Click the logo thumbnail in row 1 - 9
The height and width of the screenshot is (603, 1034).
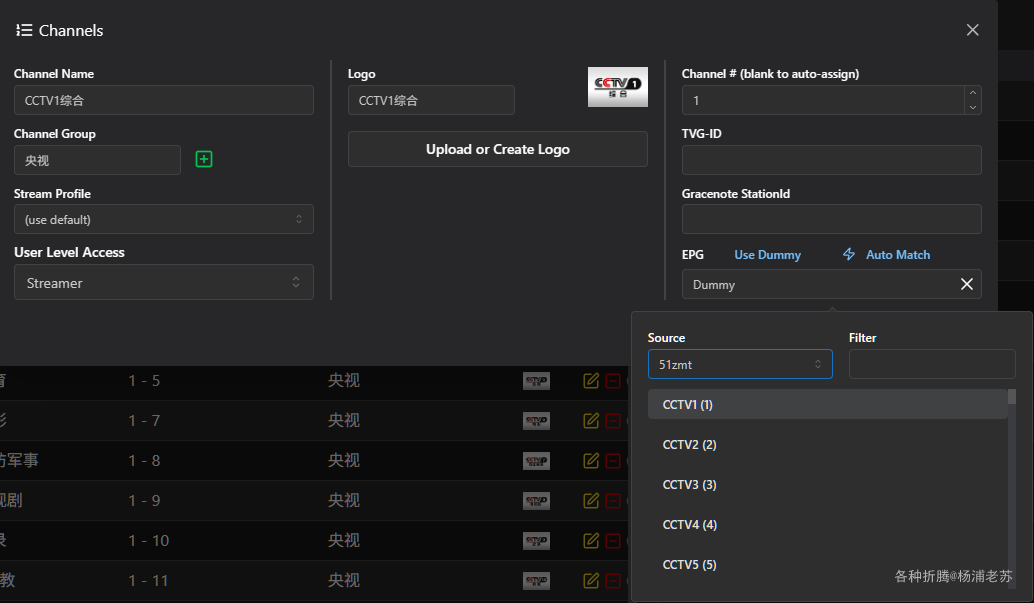536,501
